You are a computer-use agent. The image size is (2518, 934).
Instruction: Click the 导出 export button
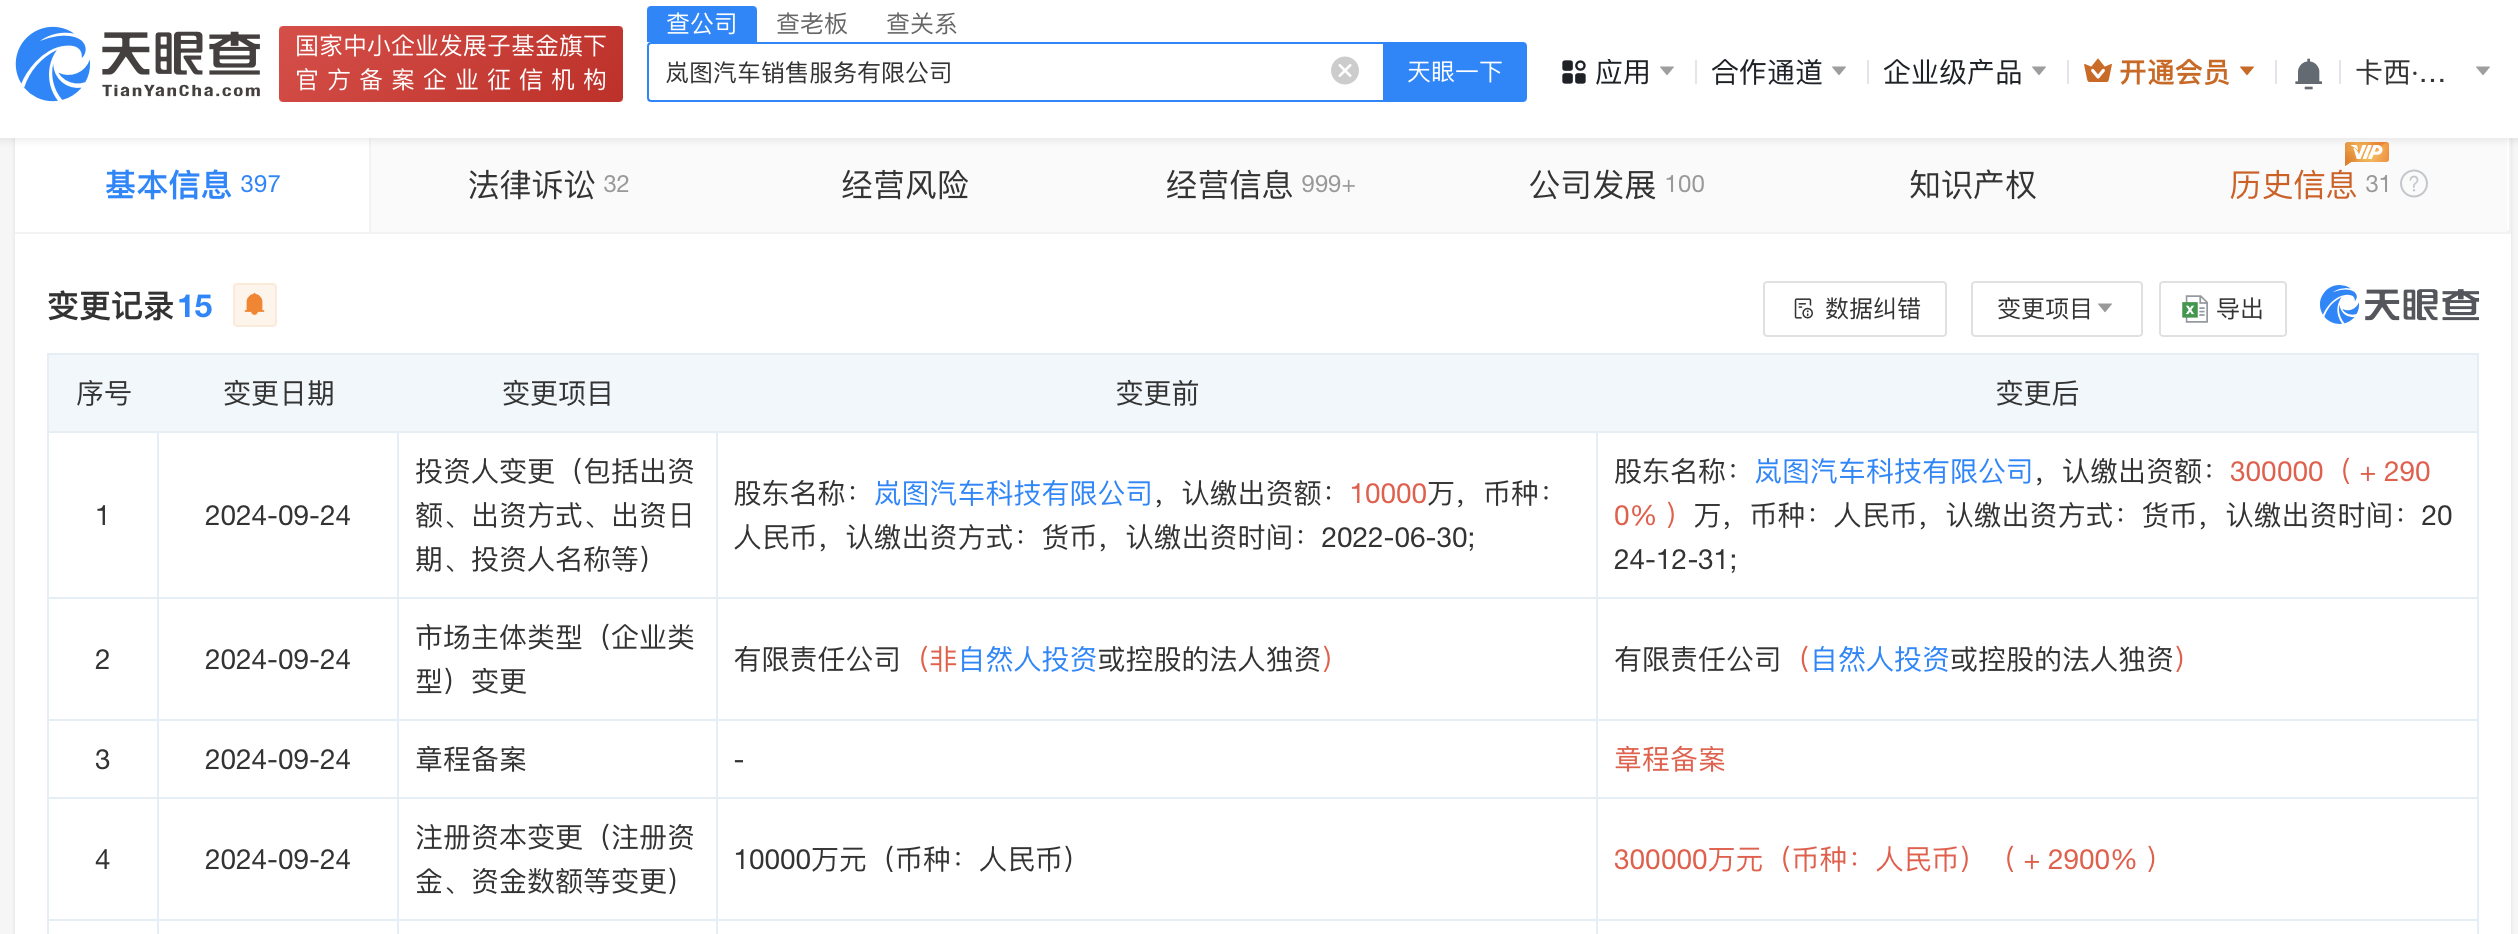pos(2223,309)
